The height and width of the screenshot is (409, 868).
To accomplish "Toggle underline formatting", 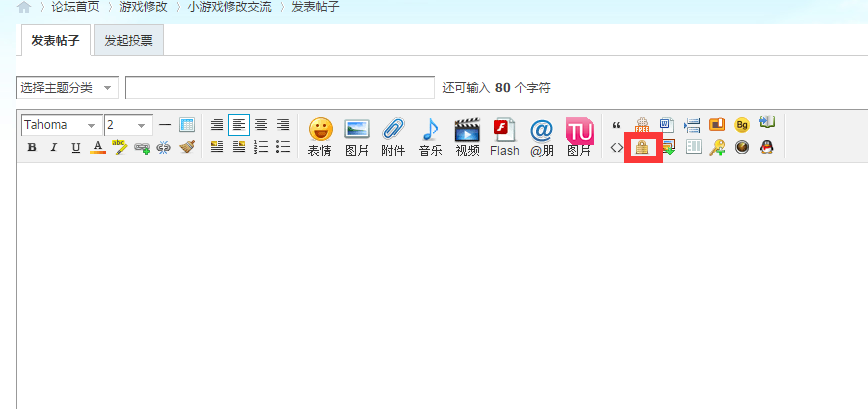I will point(76,148).
